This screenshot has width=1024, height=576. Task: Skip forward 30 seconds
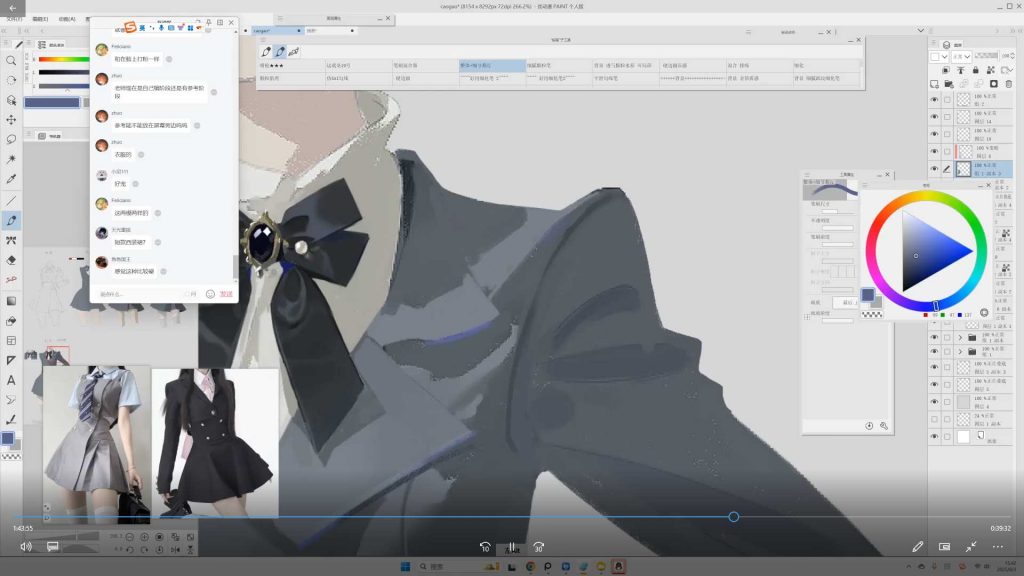pyautogui.click(x=538, y=547)
